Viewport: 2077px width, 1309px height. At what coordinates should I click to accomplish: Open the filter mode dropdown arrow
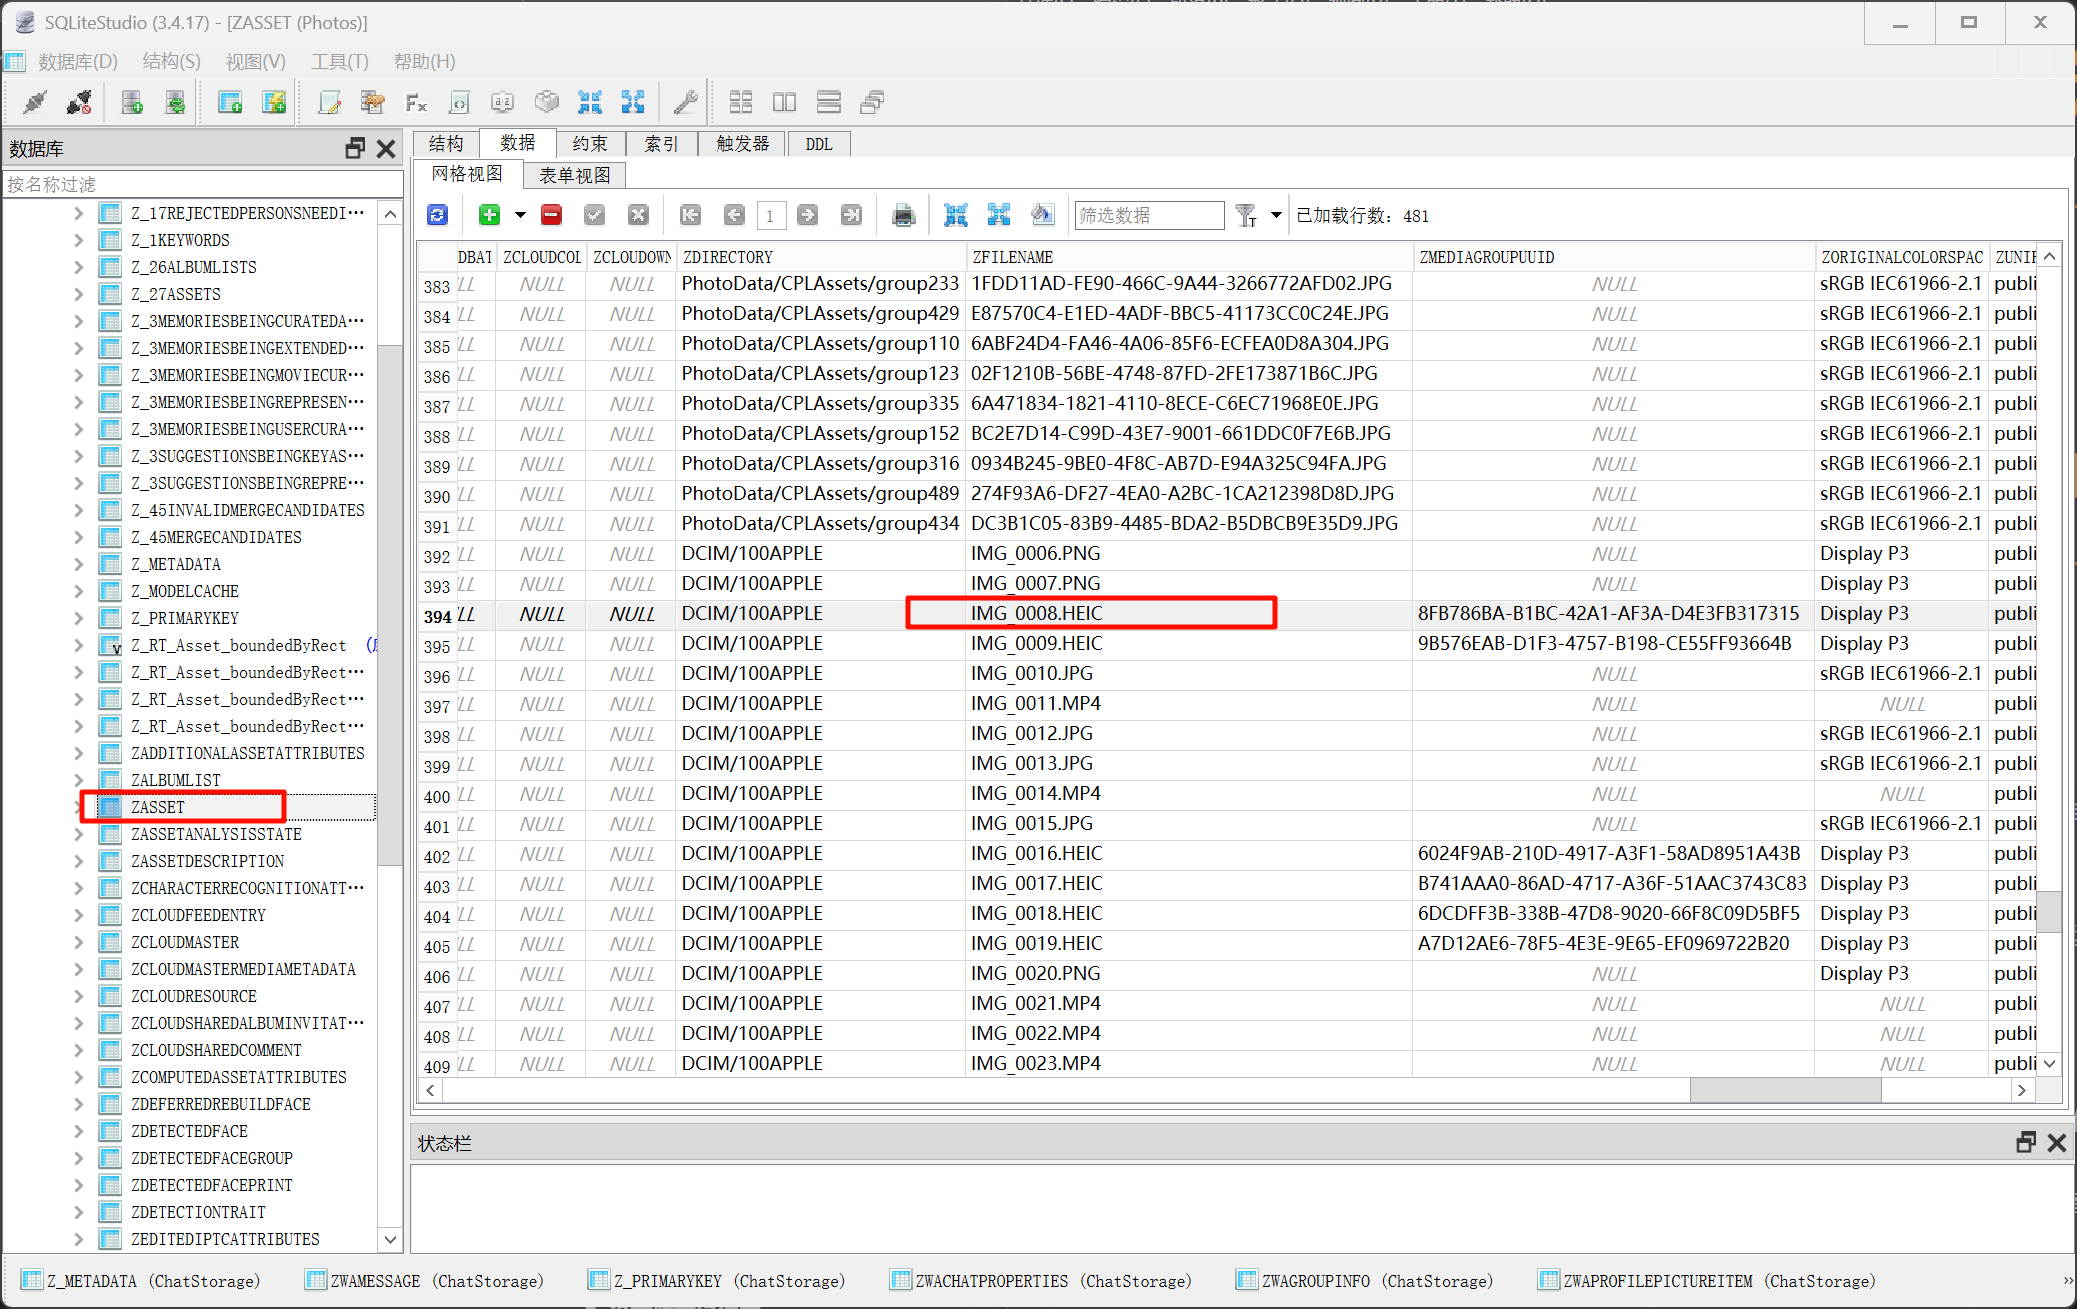click(1276, 215)
